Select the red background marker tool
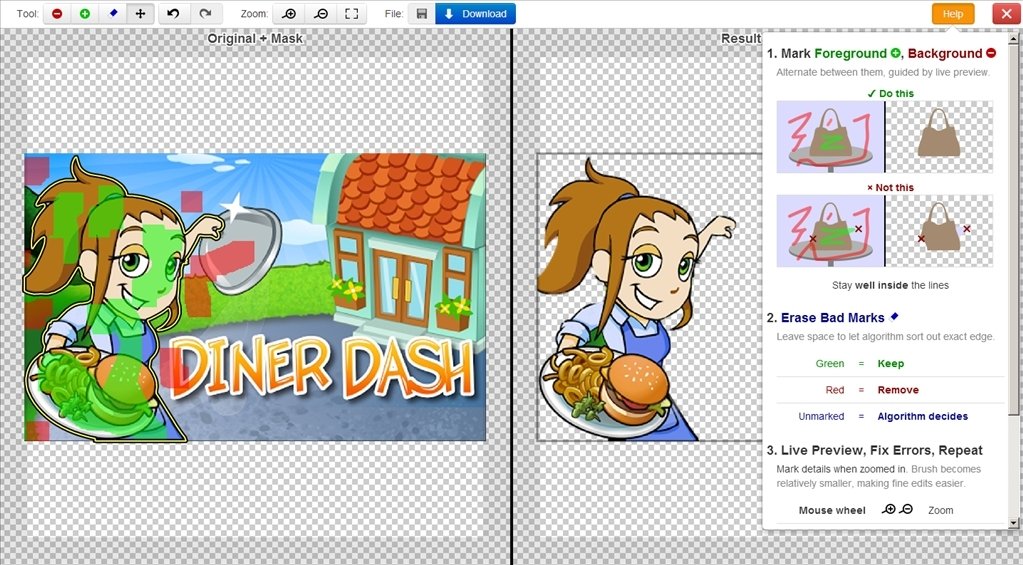This screenshot has width=1023, height=565. pyautogui.click(x=57, y=14)
